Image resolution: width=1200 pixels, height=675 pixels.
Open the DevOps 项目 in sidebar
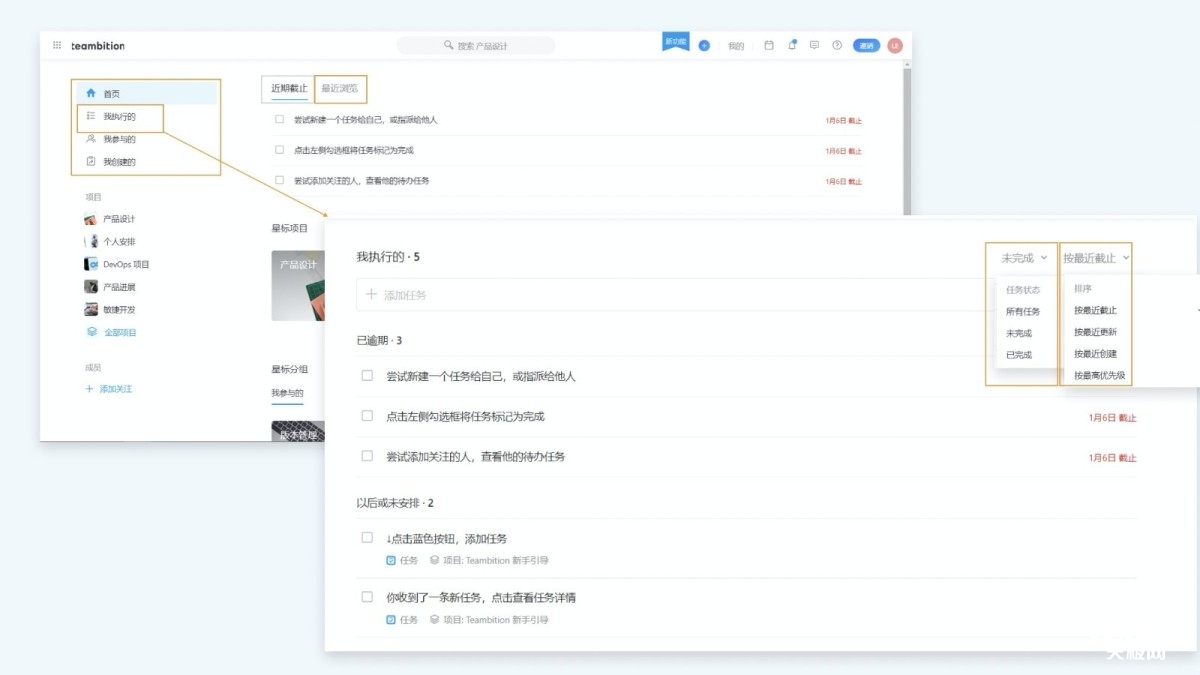click(125, 265)
